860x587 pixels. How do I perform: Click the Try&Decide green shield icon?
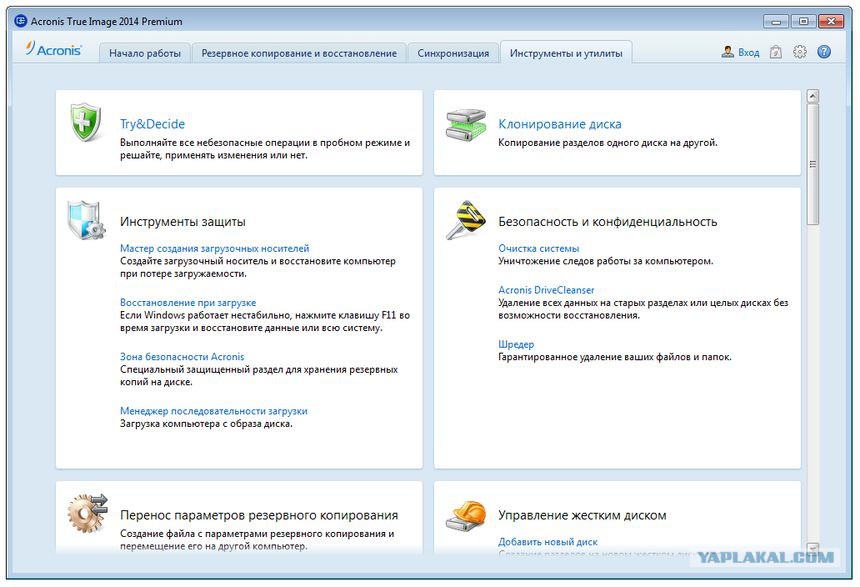[86, 122]
